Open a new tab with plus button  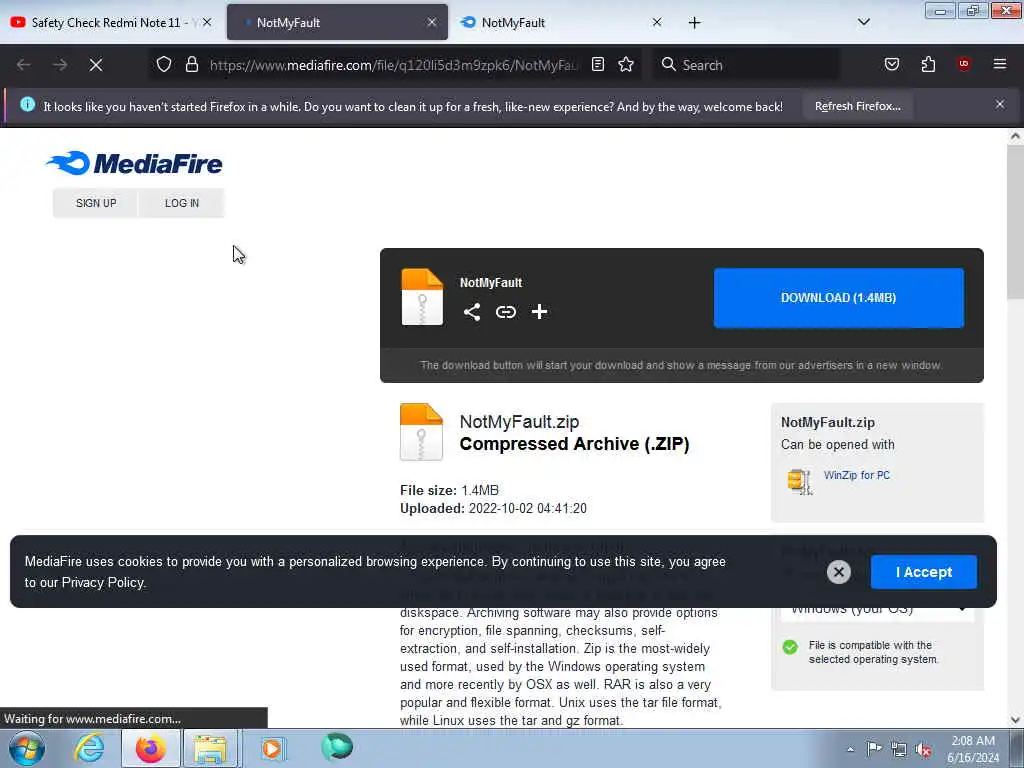(x=694, y=23)
